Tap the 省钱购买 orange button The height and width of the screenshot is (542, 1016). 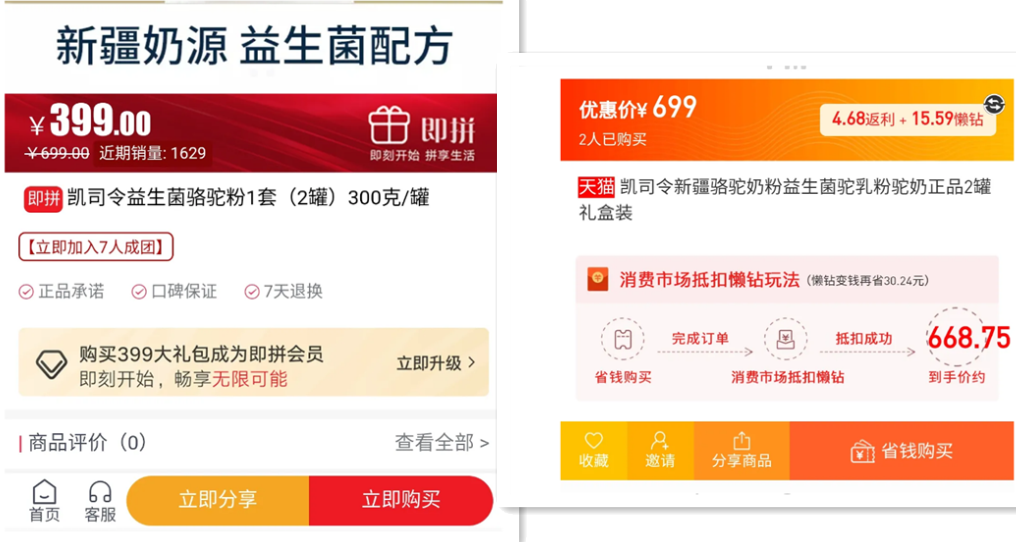pyautogui.click(x=901, y=451)
